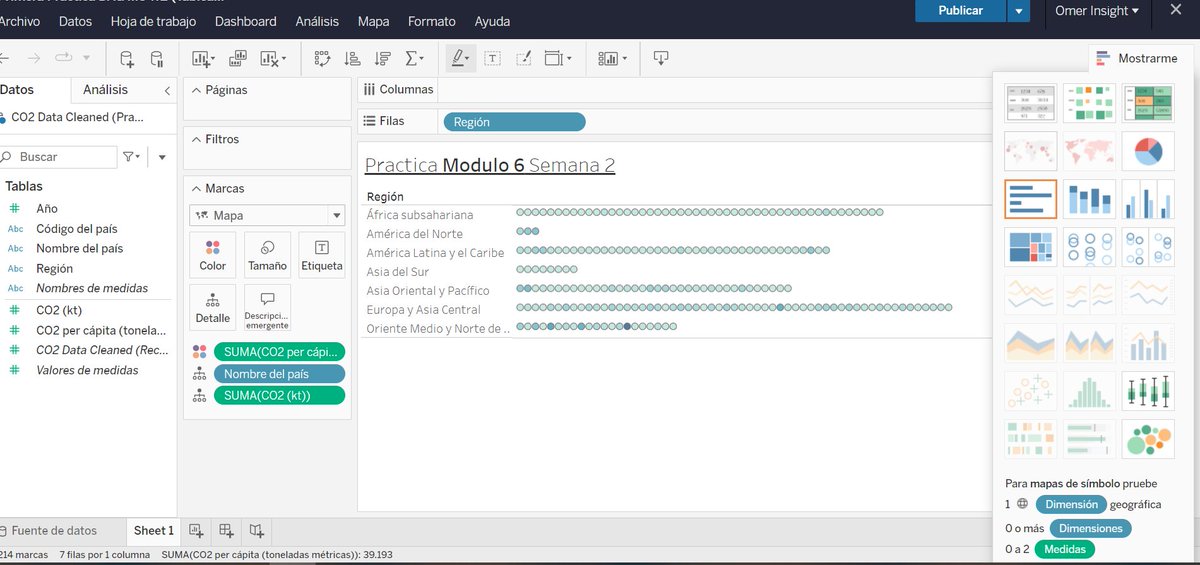This screenshot has height=565, width=1200.
Task: Swap rows and columns icon
Action: (322, 59)
